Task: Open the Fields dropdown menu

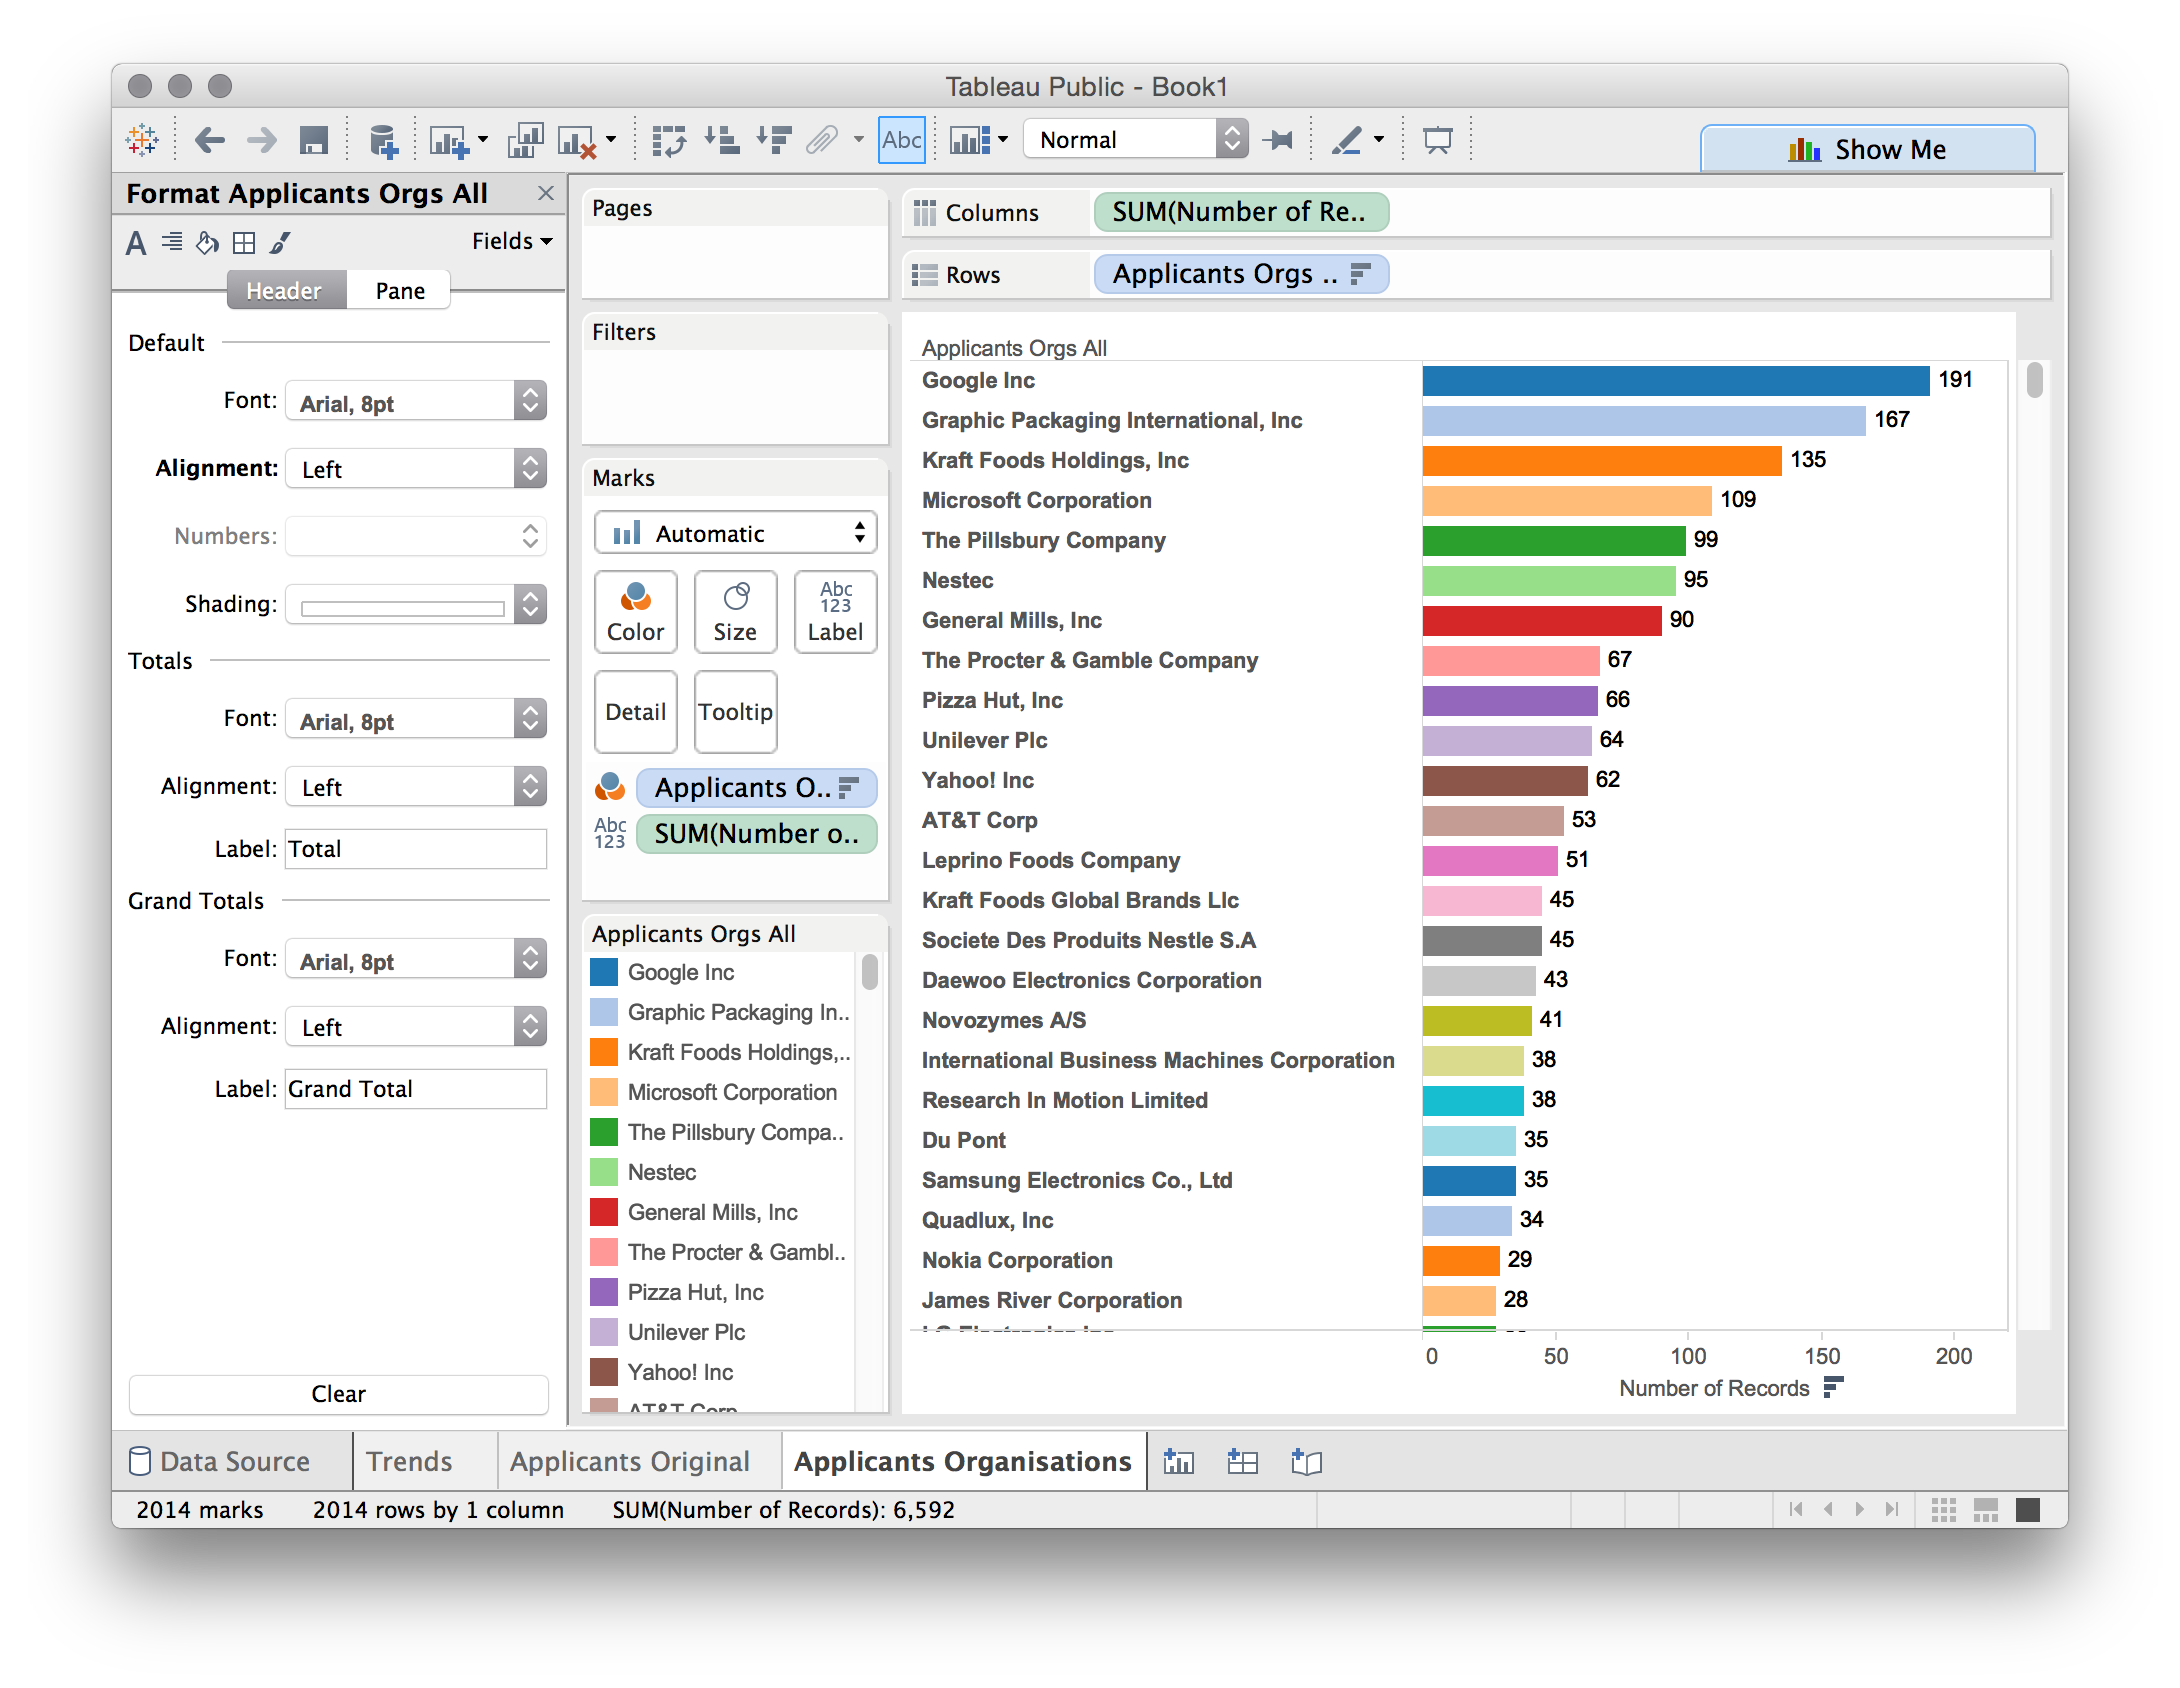Action: click(x=512, y=241)
